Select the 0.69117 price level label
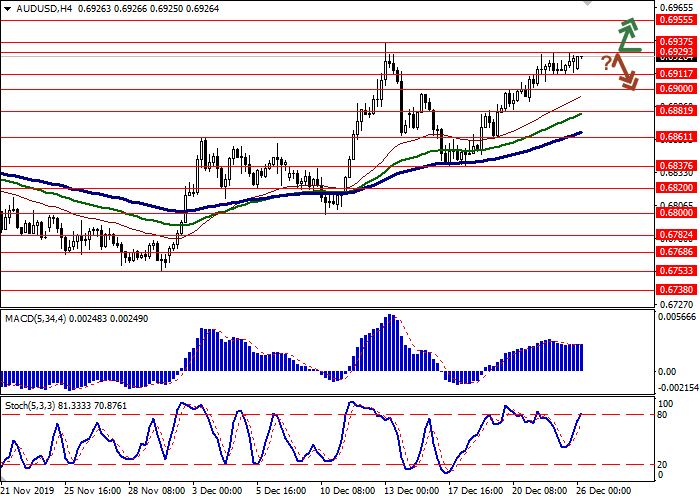Viewport: 700px width, 500px height. coord(677,73)
